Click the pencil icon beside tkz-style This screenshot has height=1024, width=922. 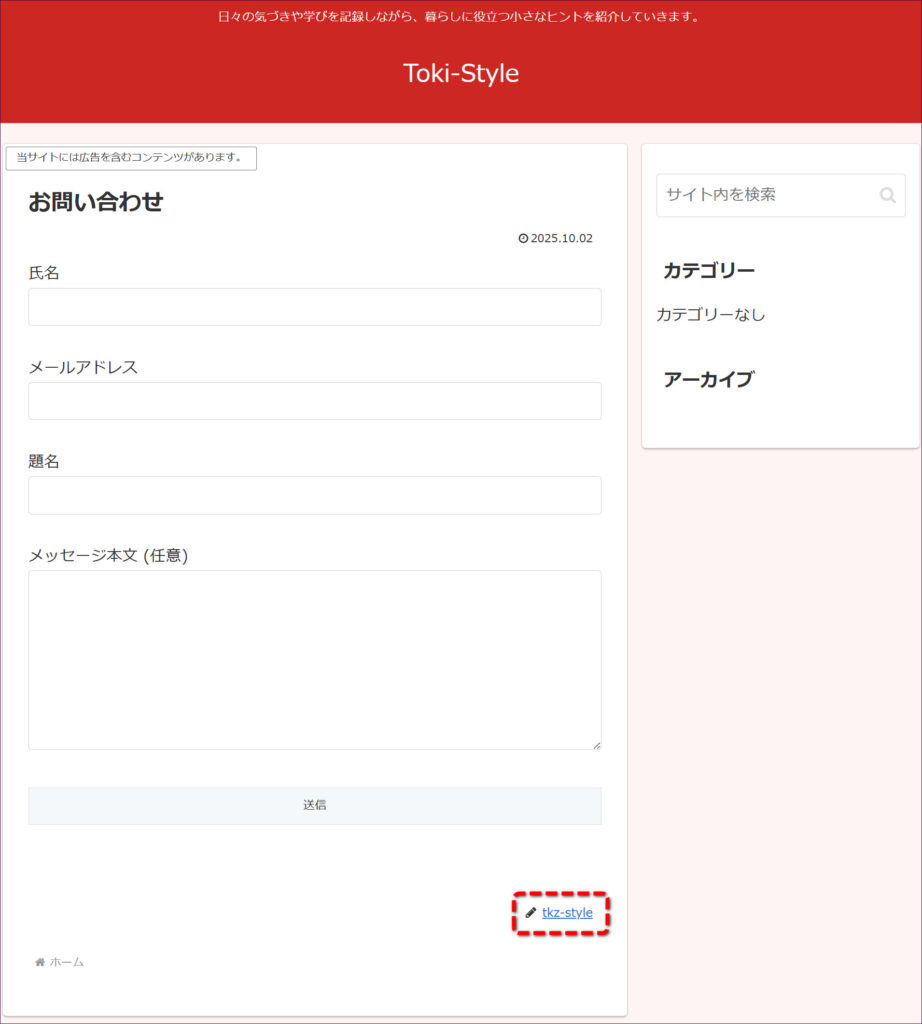pos(531,913)
